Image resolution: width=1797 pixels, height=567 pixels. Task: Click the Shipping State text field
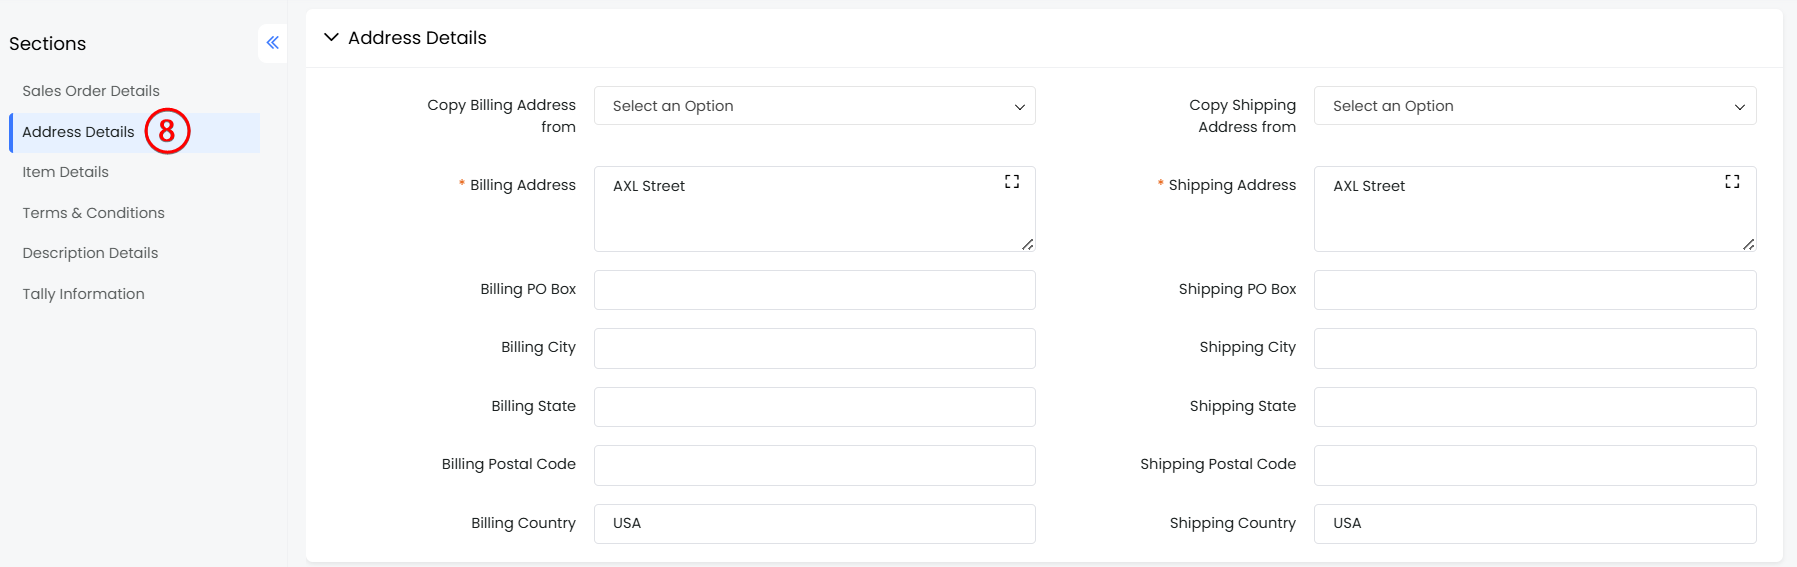(1534, 407)
